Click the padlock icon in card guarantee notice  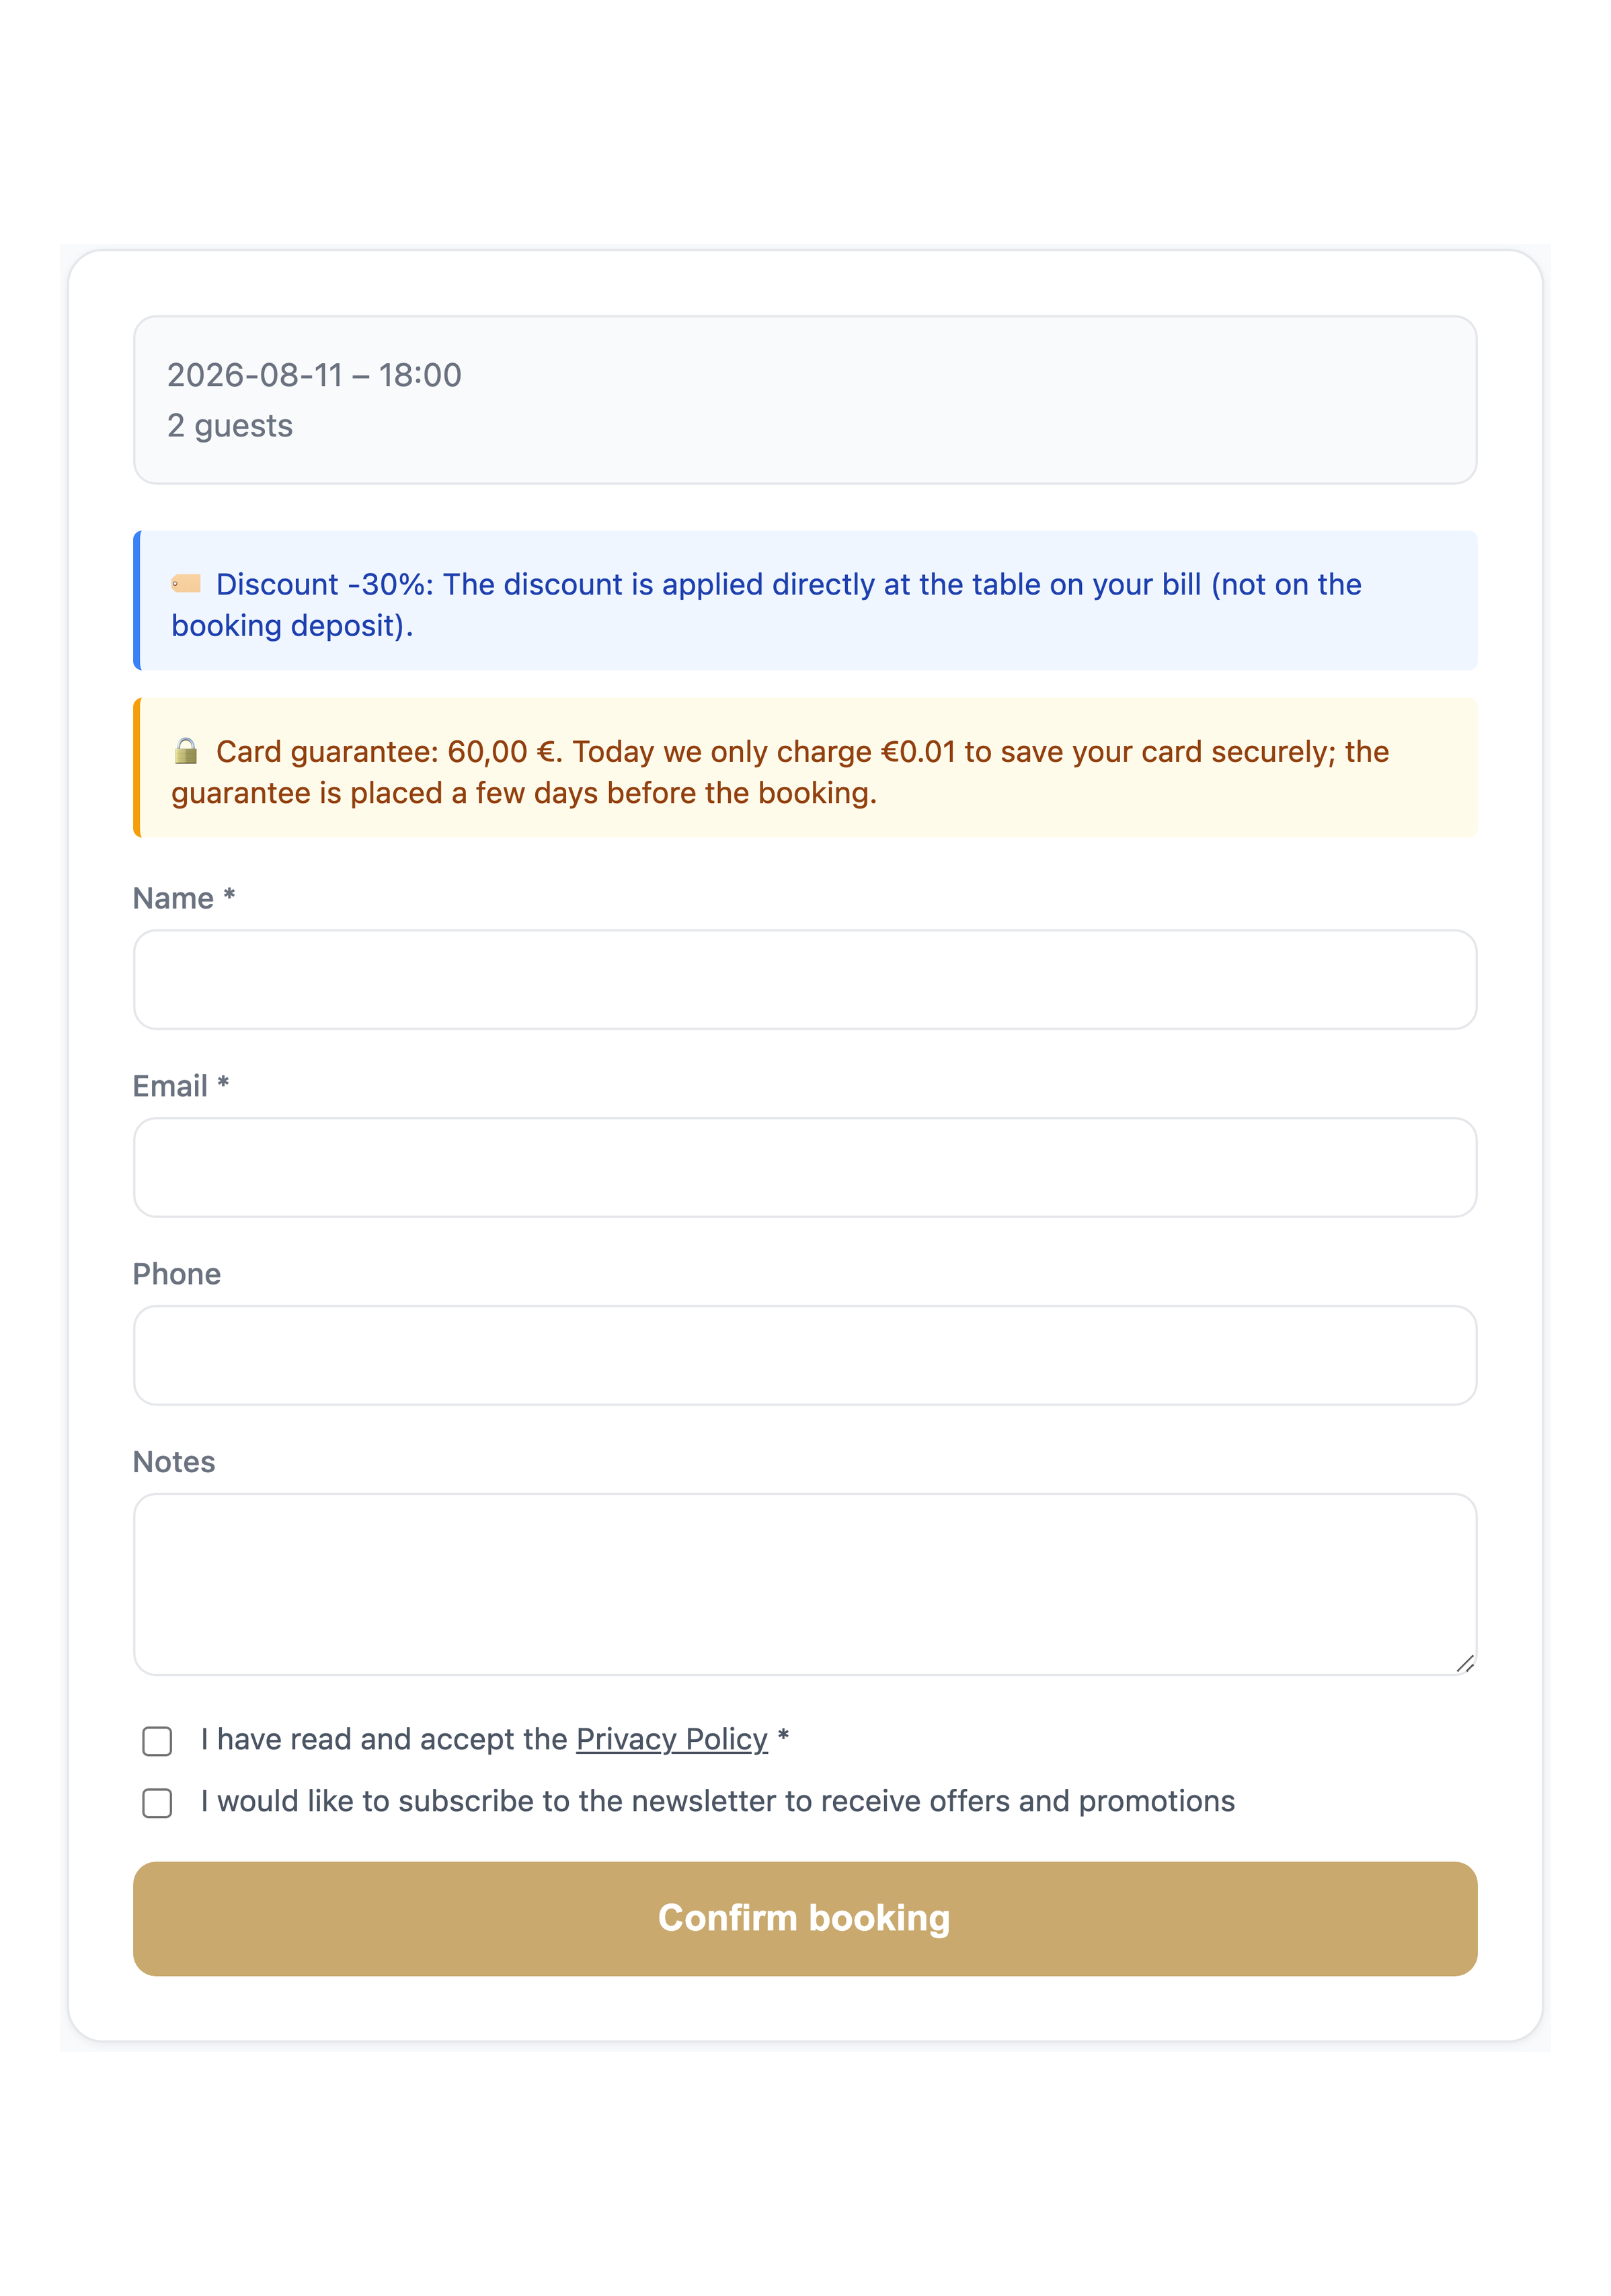pyautogui.click(x=186, y=750)
